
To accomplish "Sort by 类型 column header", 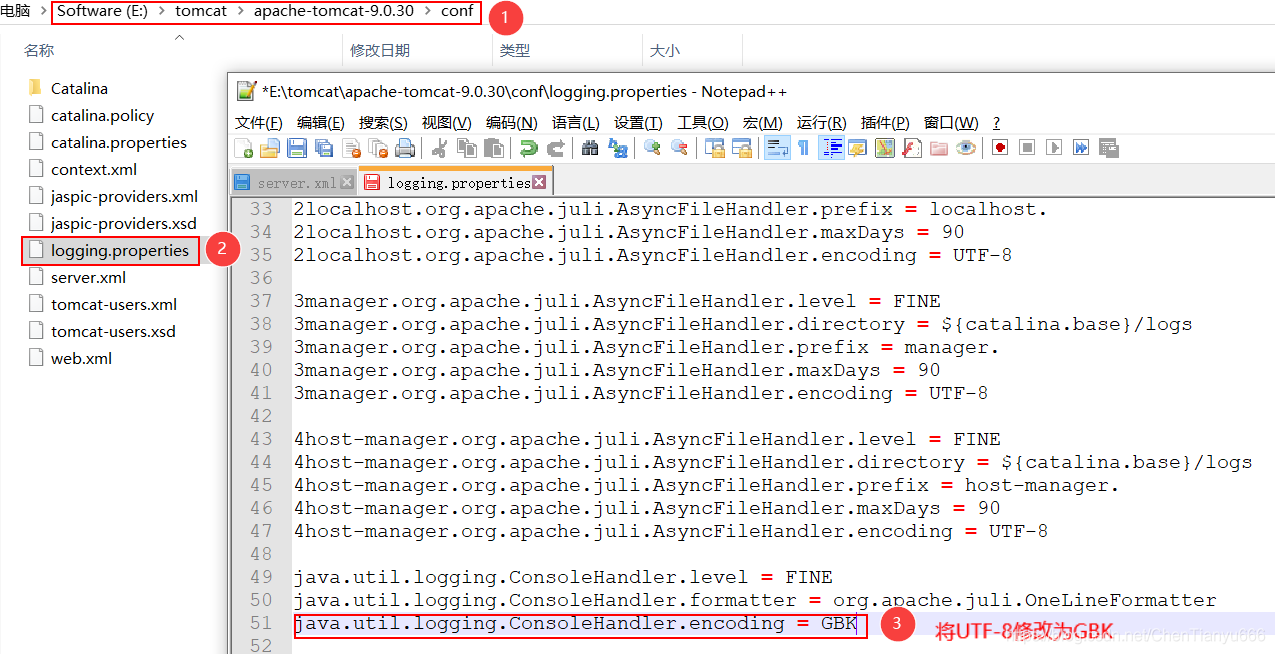I will [515, 50].
